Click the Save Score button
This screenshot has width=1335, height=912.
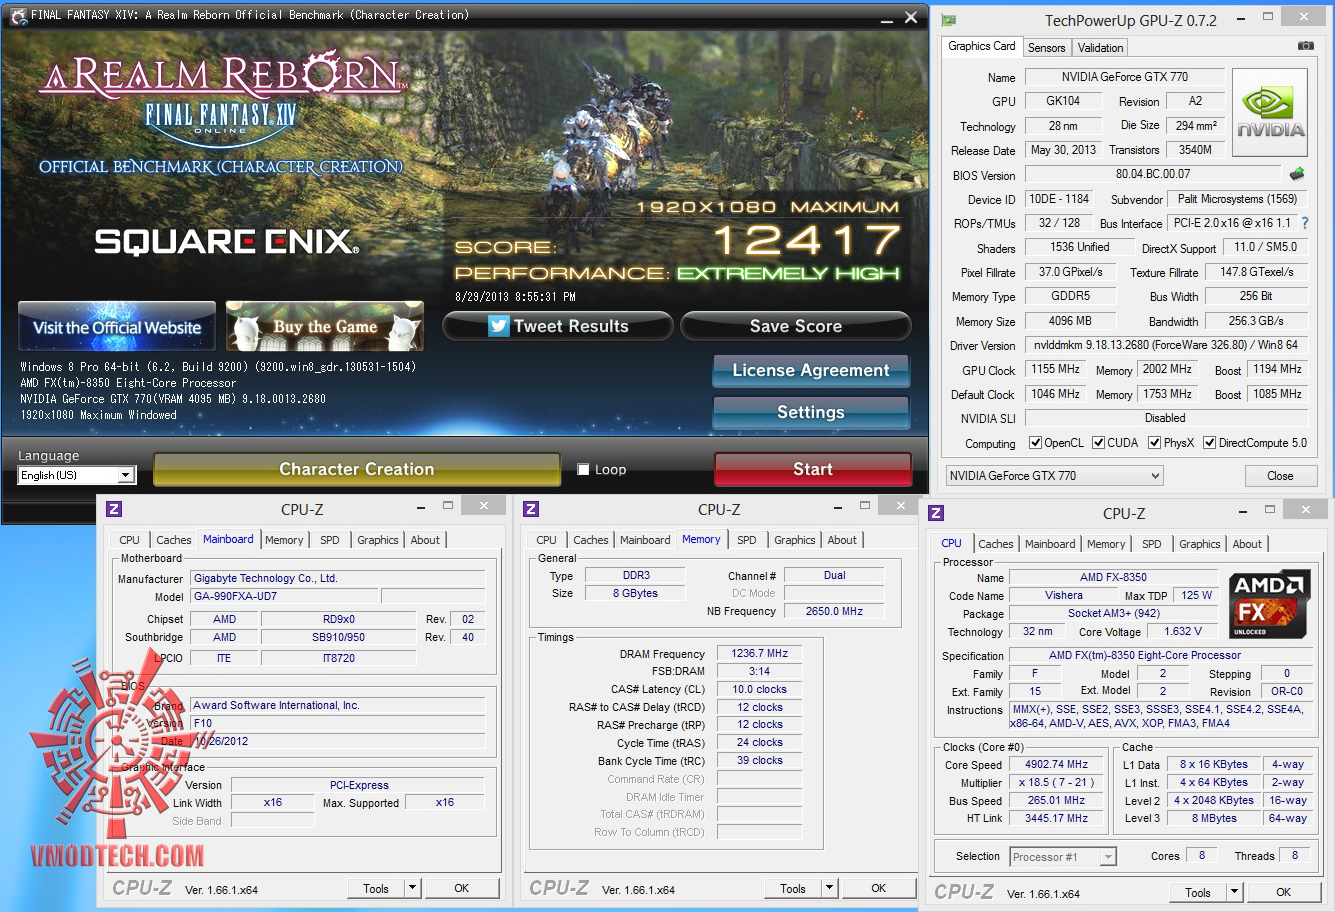(796, 326)
